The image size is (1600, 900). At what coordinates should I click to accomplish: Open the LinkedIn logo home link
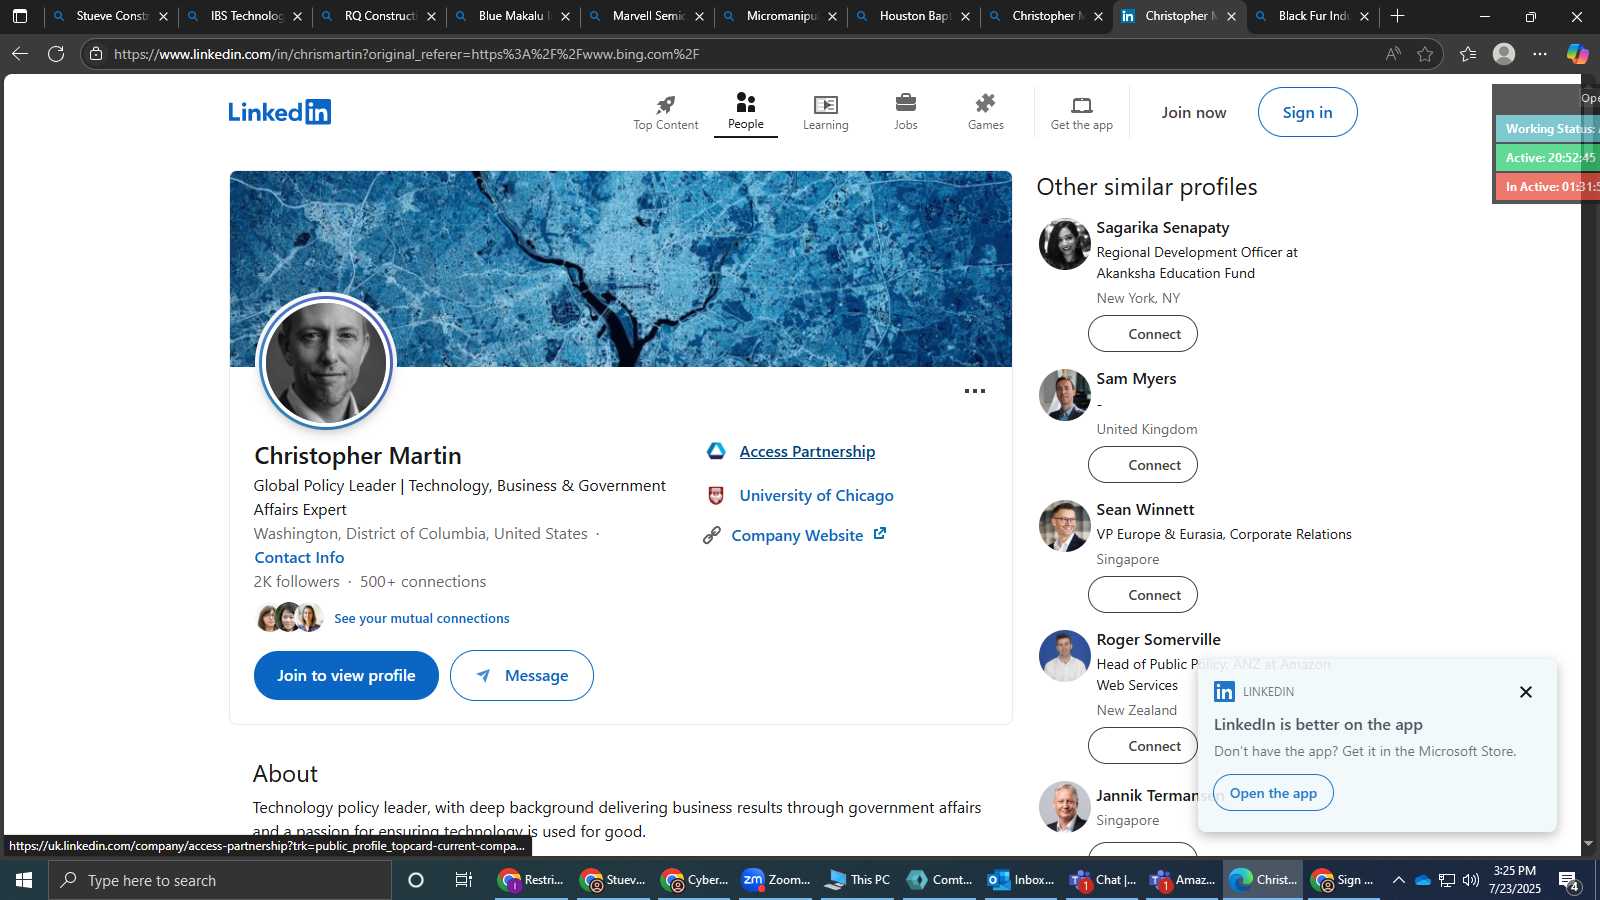pyautogui.click(x=279, y=112)
